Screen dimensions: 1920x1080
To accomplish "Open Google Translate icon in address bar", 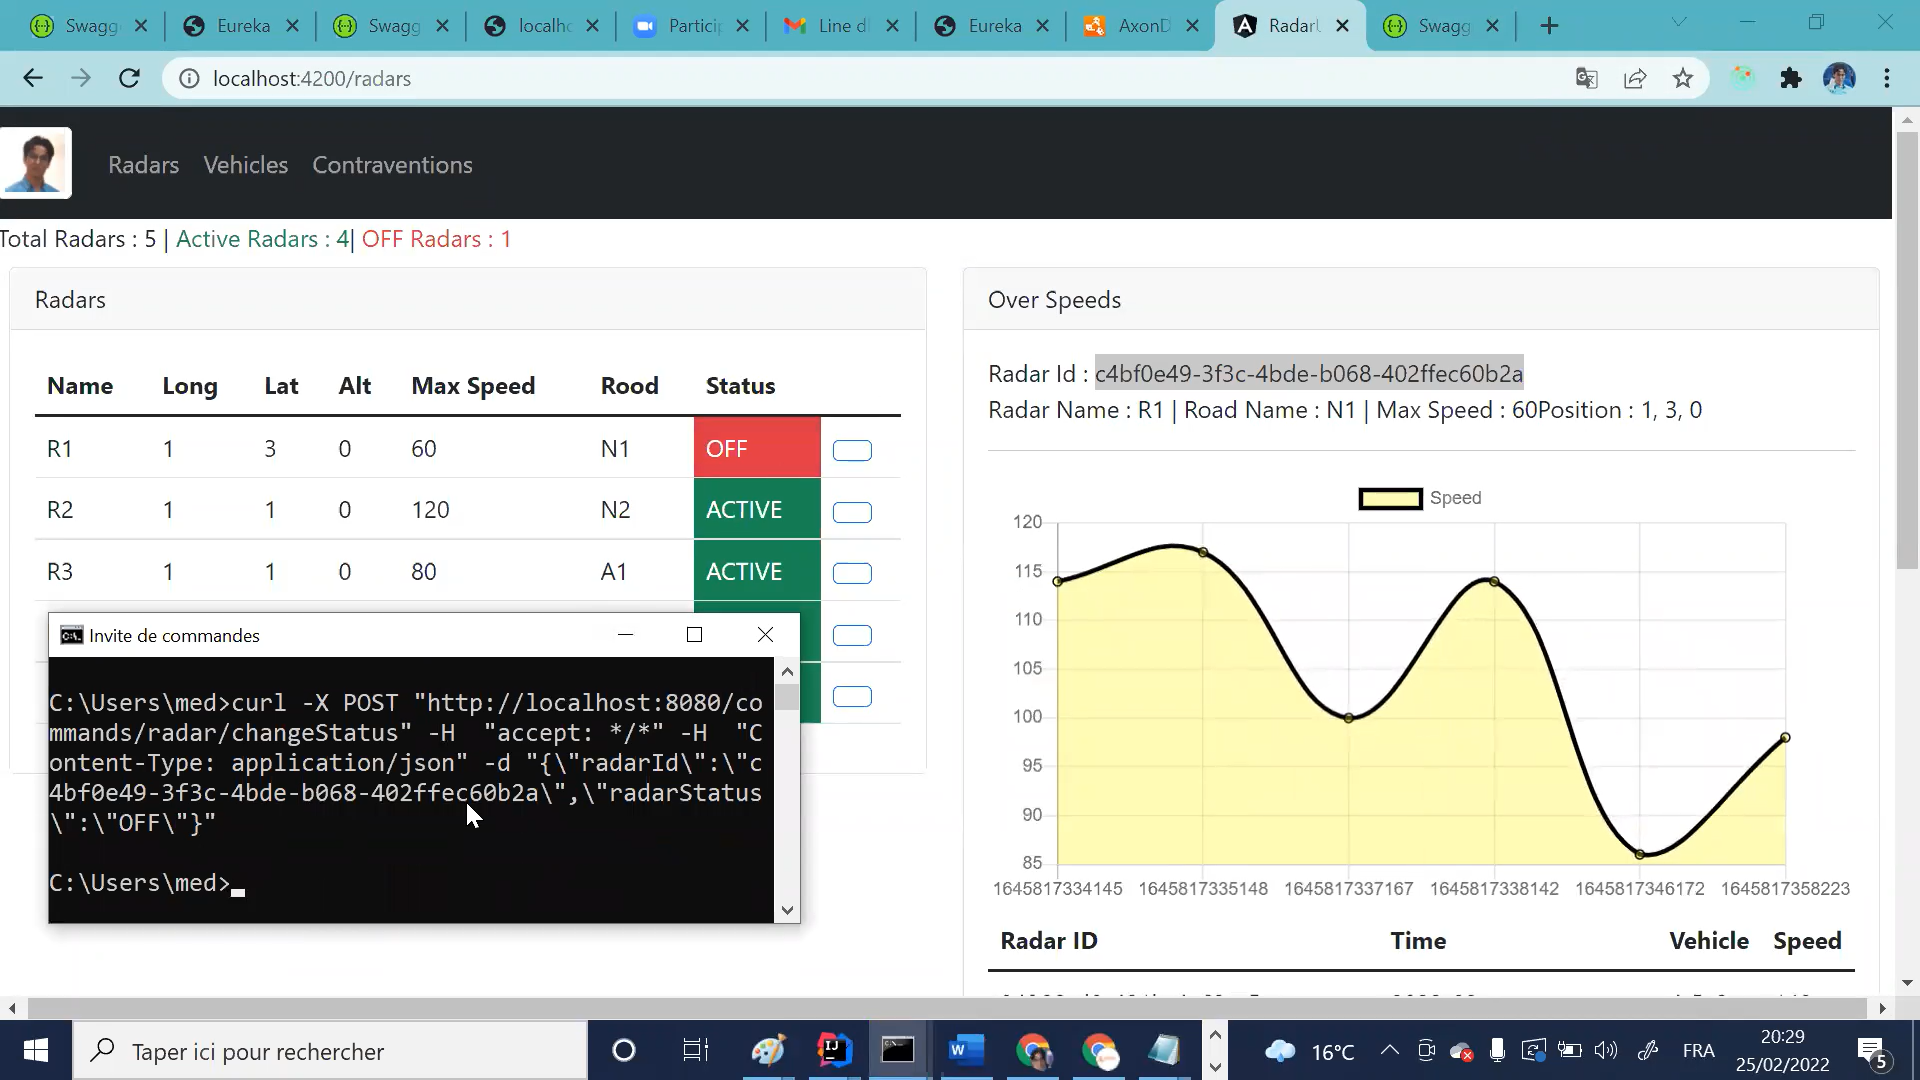I will [x=1587, y=78].
